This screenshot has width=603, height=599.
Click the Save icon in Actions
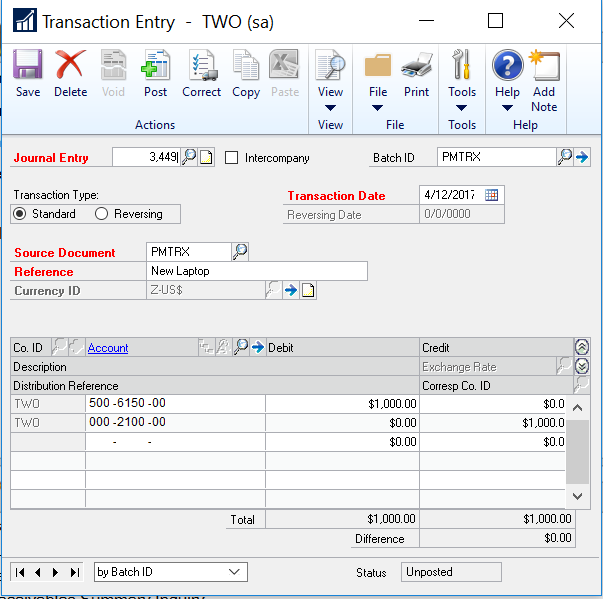[x=28, y=74]
